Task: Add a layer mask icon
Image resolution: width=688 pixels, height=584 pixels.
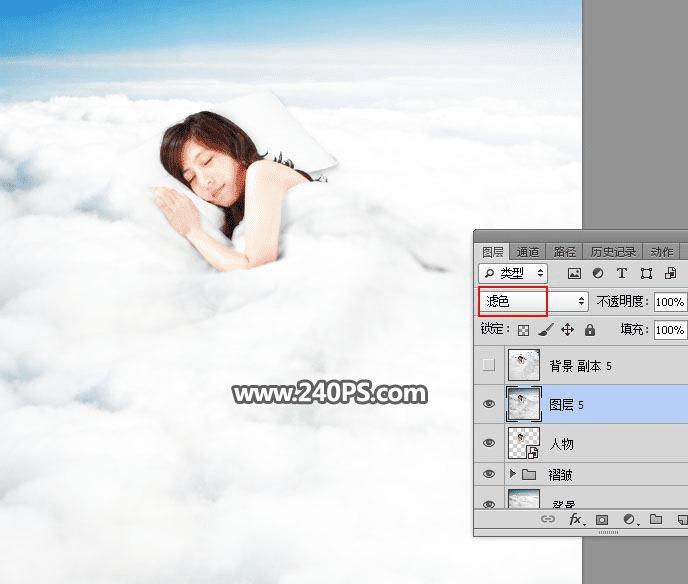Action: (x=602, y=520)
